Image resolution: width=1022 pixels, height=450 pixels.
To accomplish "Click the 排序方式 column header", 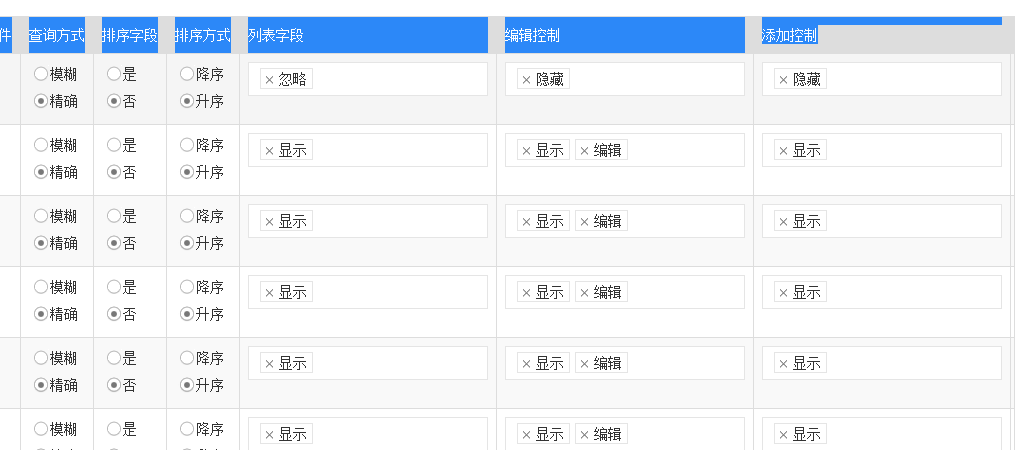I will [202, 36].
